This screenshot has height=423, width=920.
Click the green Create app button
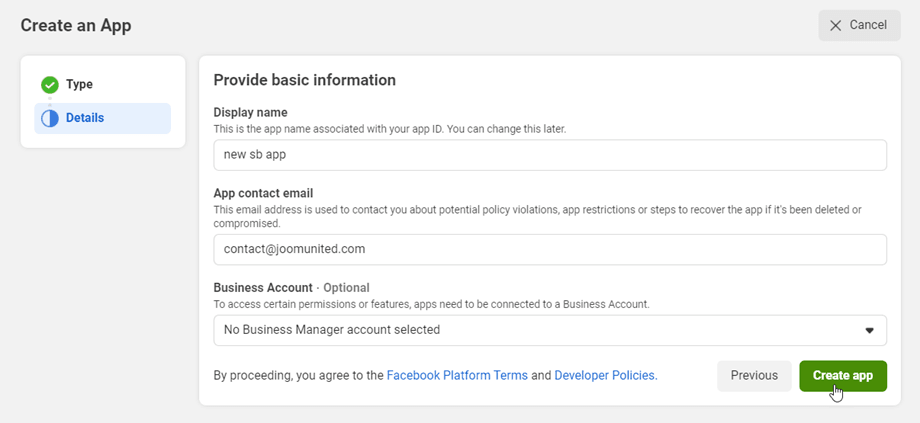[x=843, y=376]
